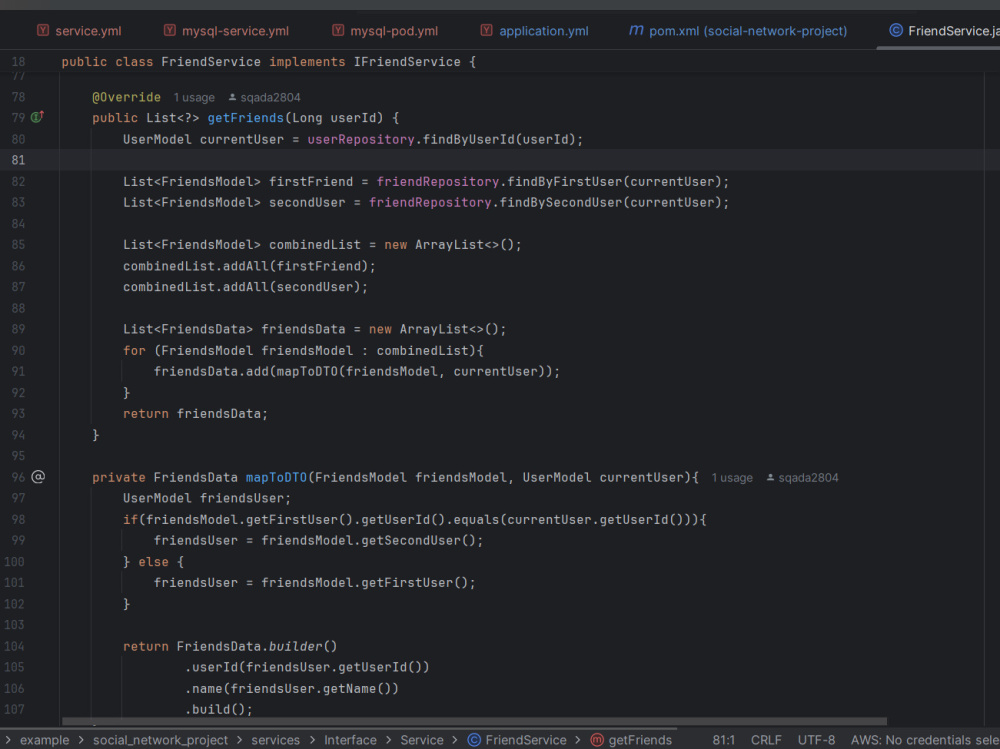This screenshot has width=1000, height=749.
Task: Select the FriendService.java tab
Action: (943, 31)
